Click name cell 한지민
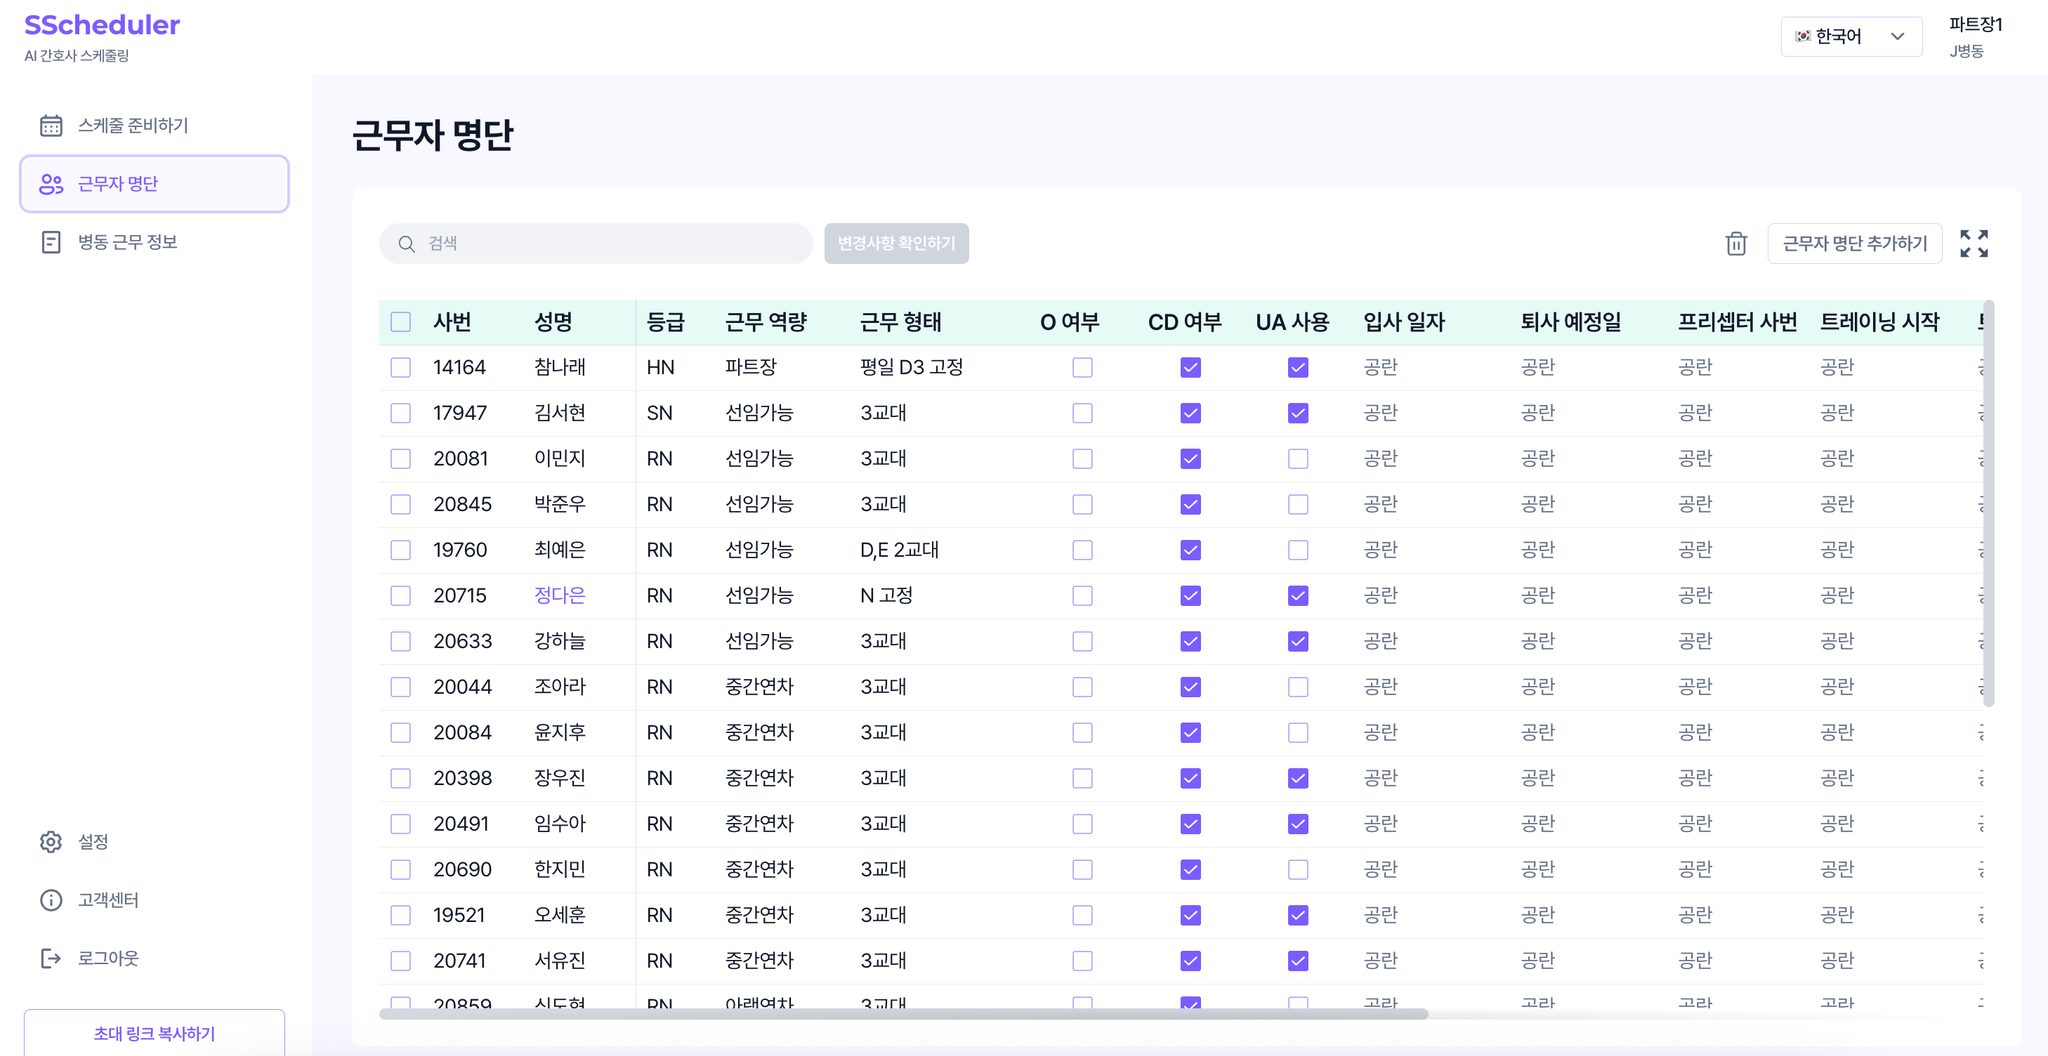The height and width of the screenshot is (1056, 2048). (x=559, y=870)
